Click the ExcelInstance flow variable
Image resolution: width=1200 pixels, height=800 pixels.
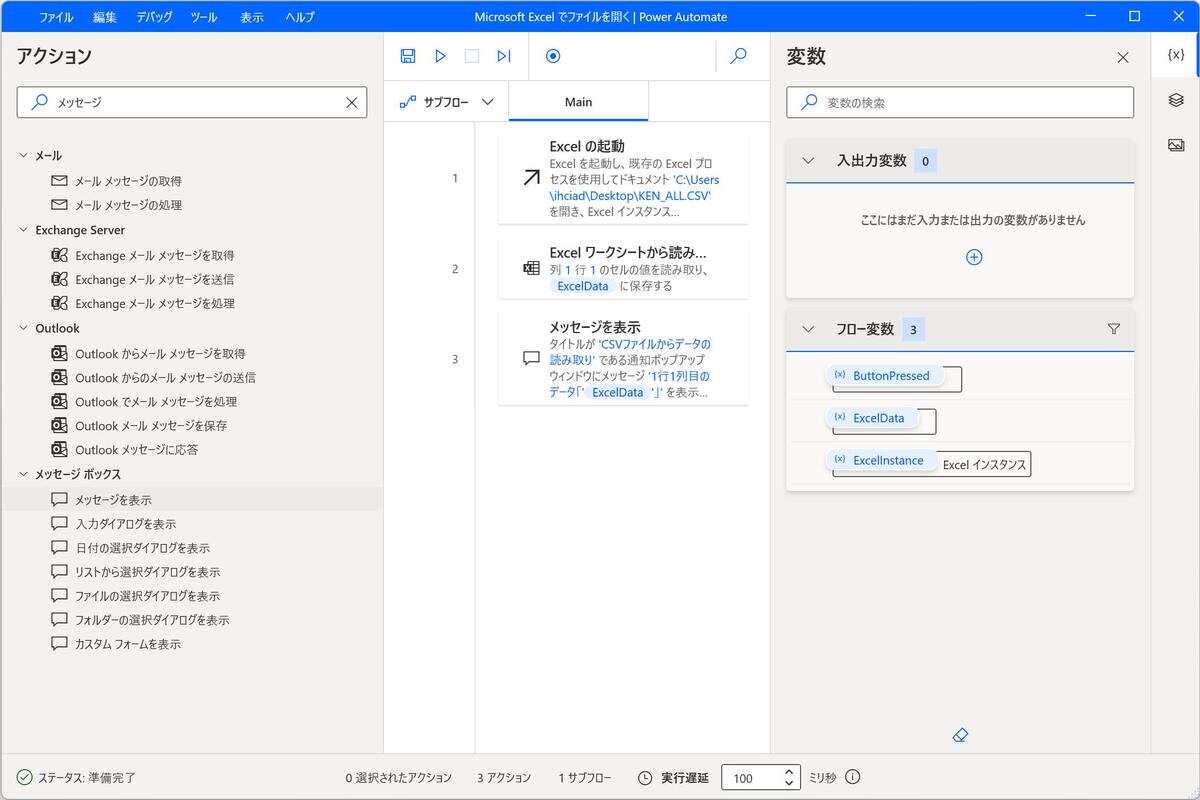[x=880, y=460]
